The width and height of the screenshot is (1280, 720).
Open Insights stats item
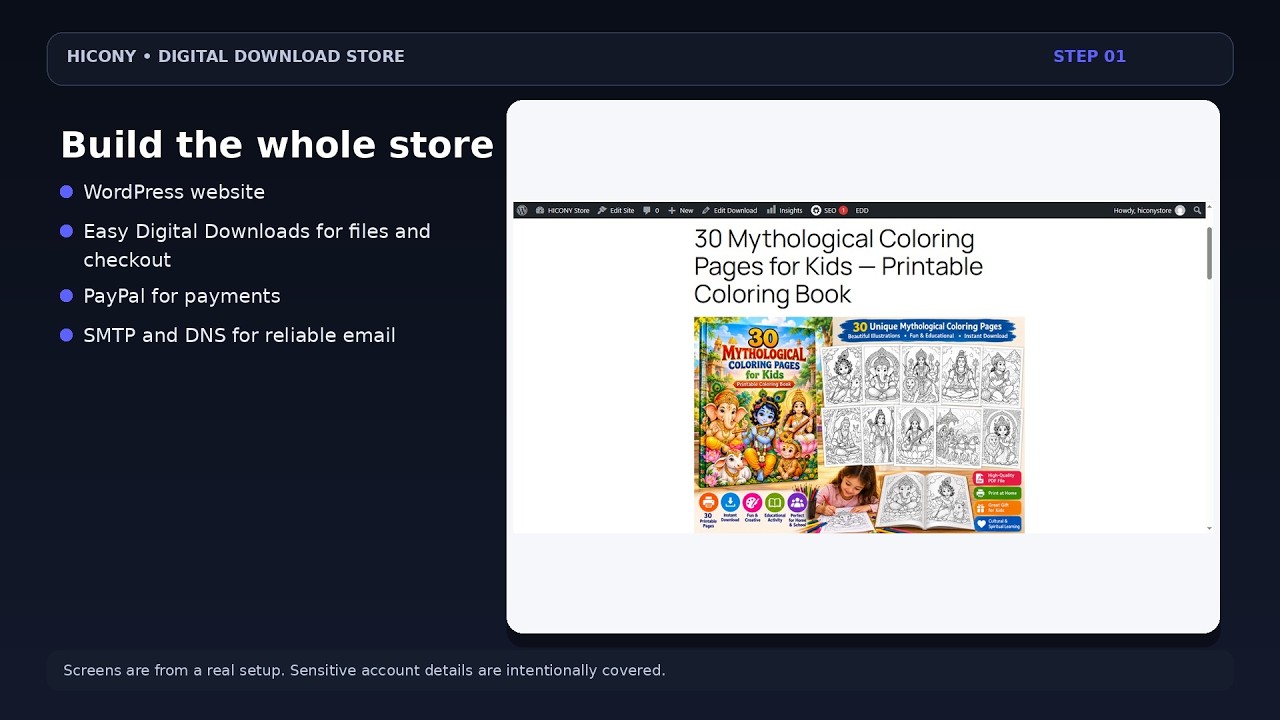pyautogui.click(x=785, y=210)
